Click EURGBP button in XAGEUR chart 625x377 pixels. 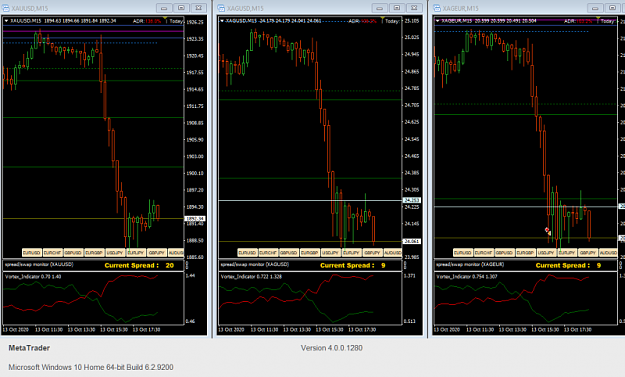tap(525, 253)
